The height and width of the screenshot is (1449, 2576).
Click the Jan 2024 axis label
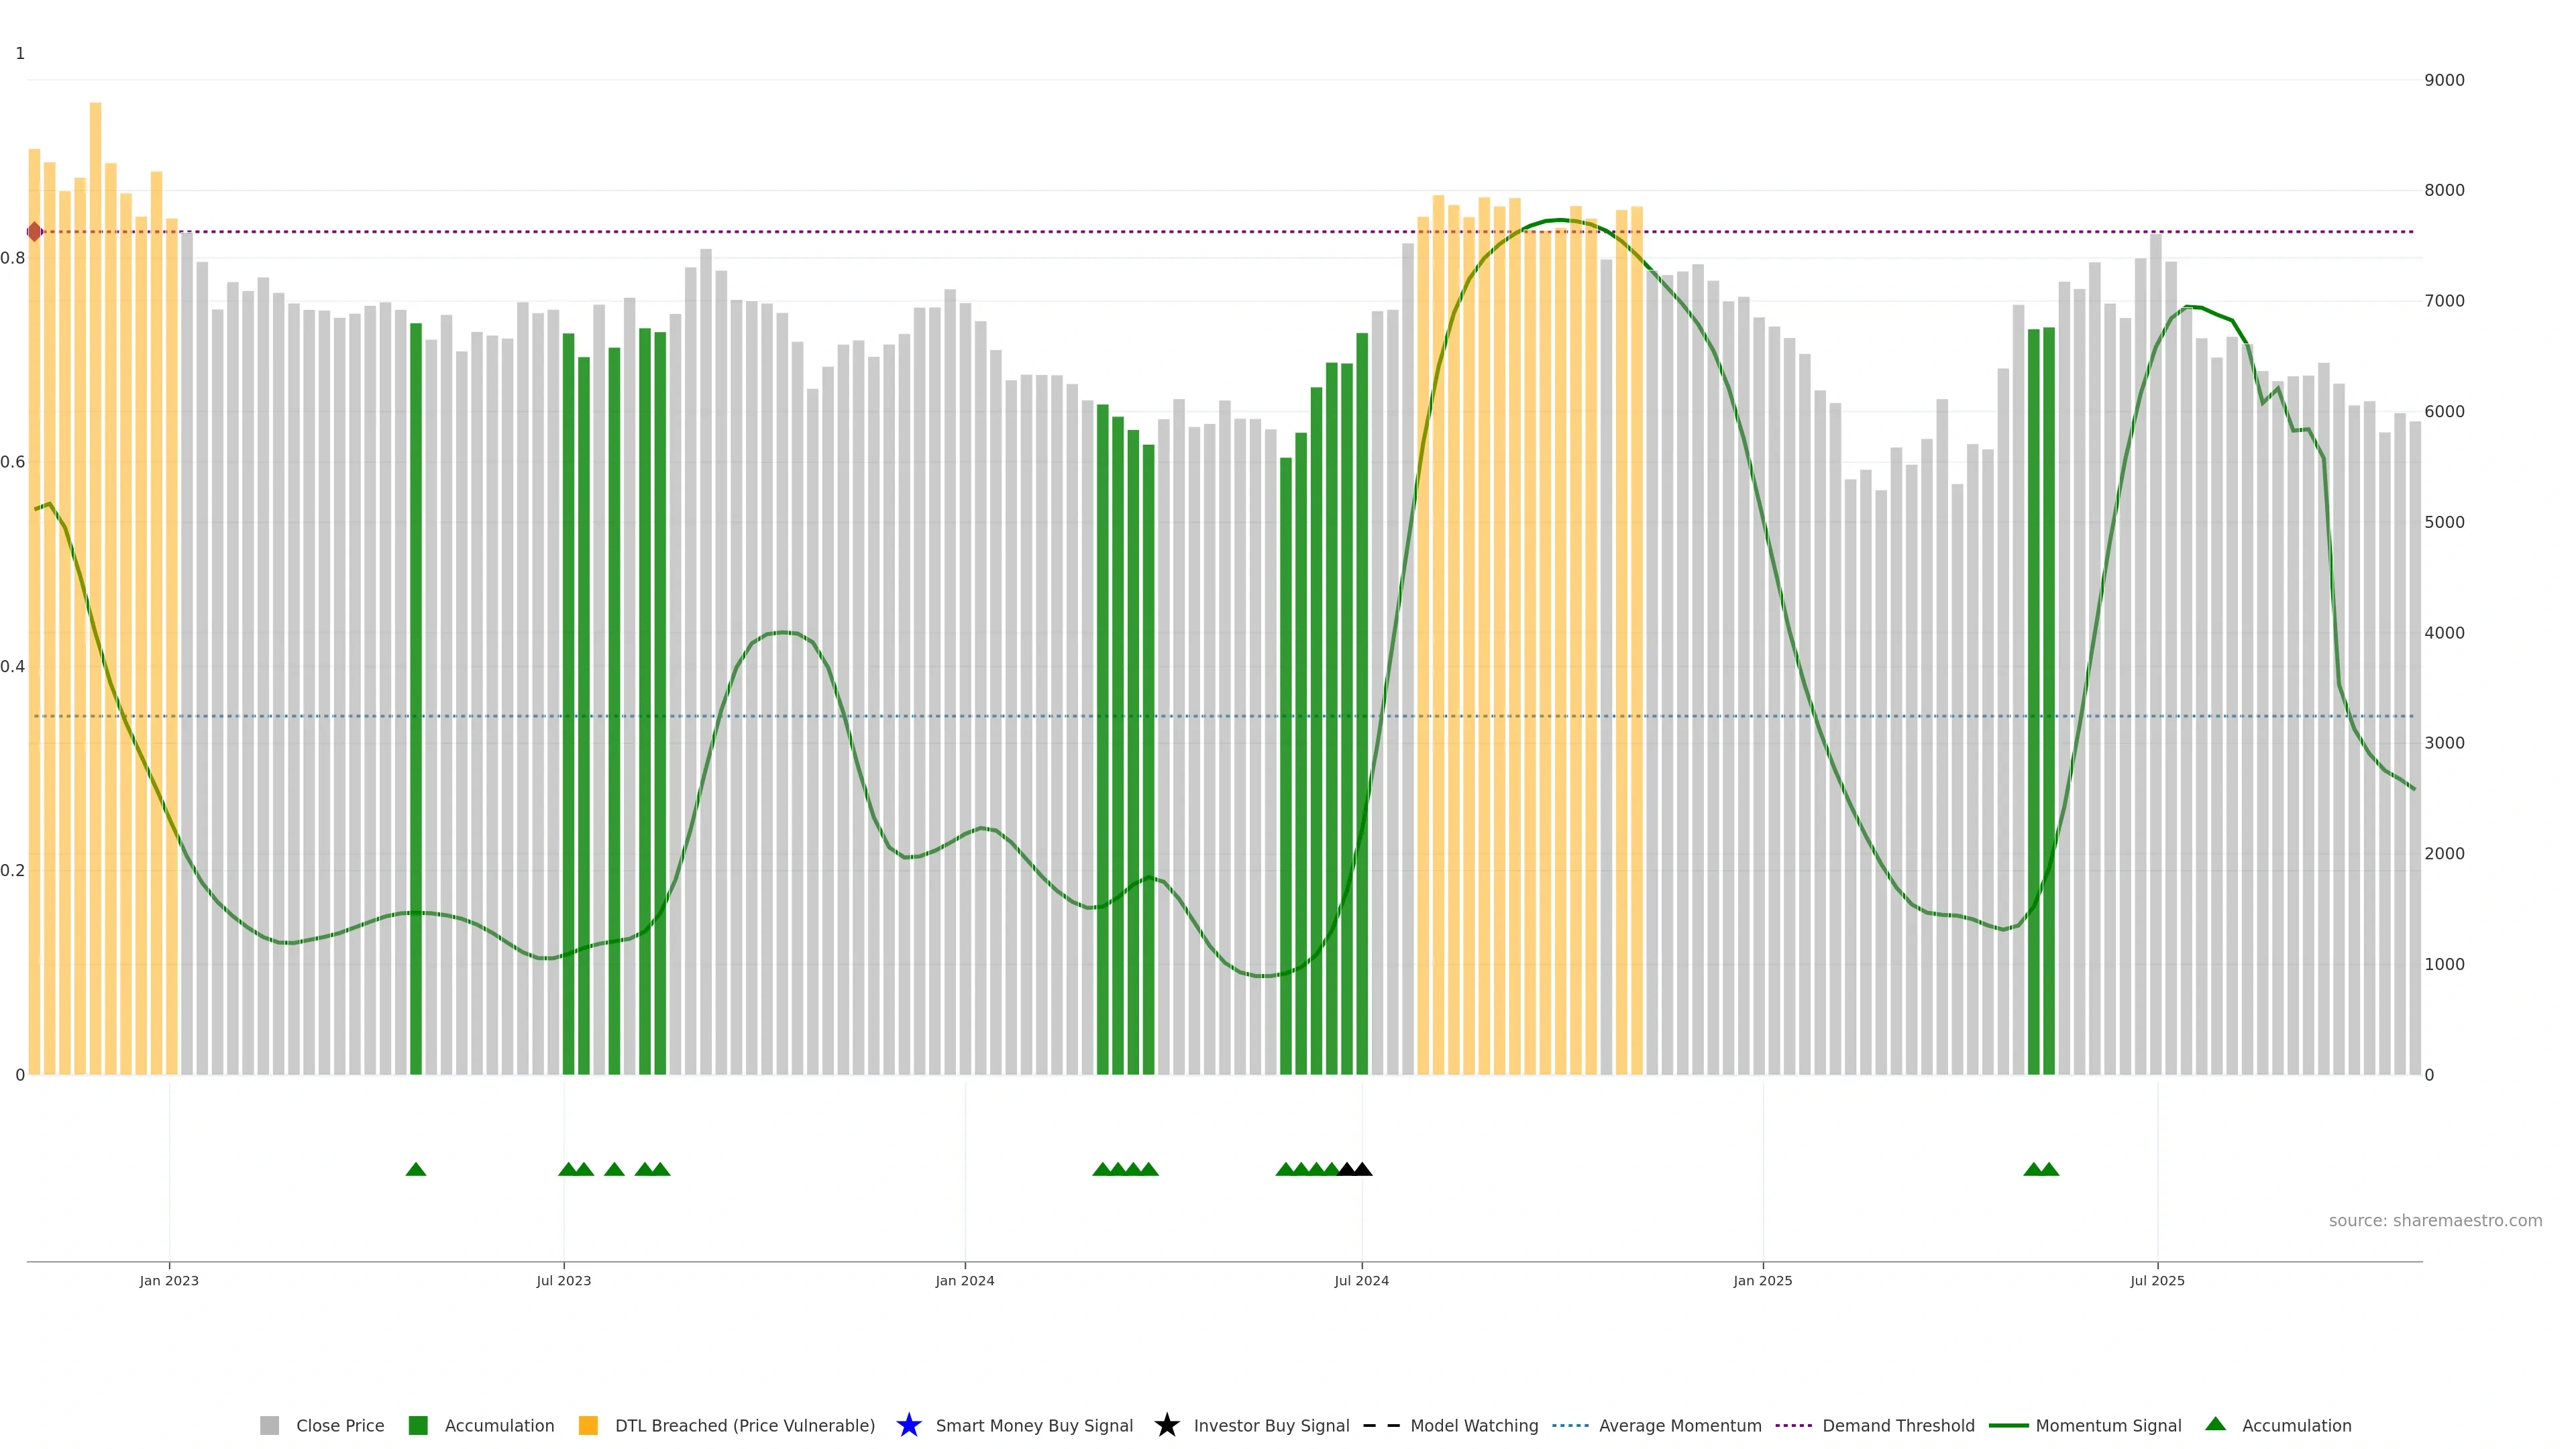point(964,1281)
